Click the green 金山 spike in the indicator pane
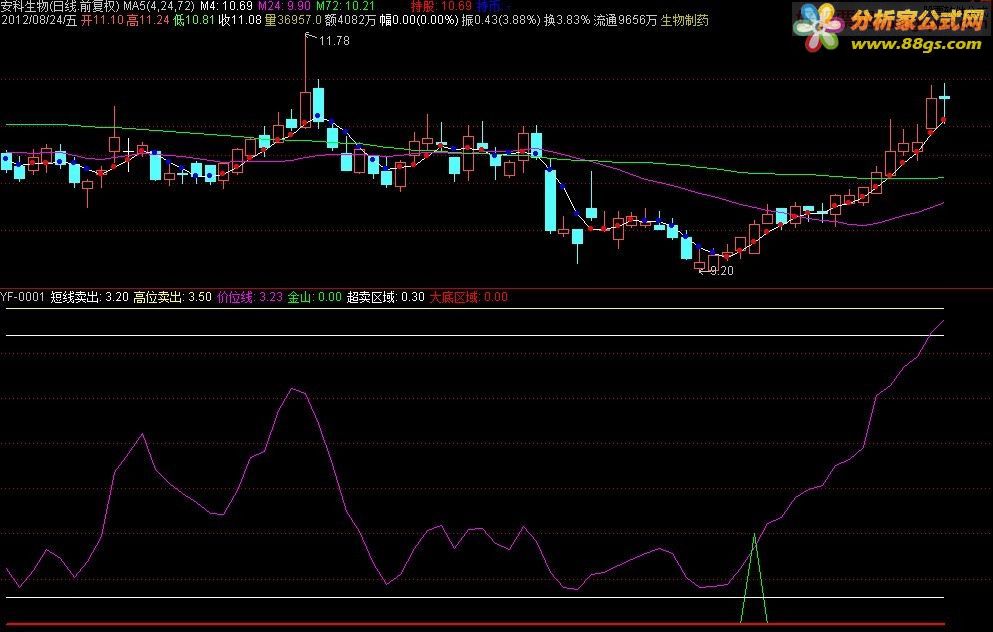993x632 pixels. pyautogui.click(x=754, y=578)
